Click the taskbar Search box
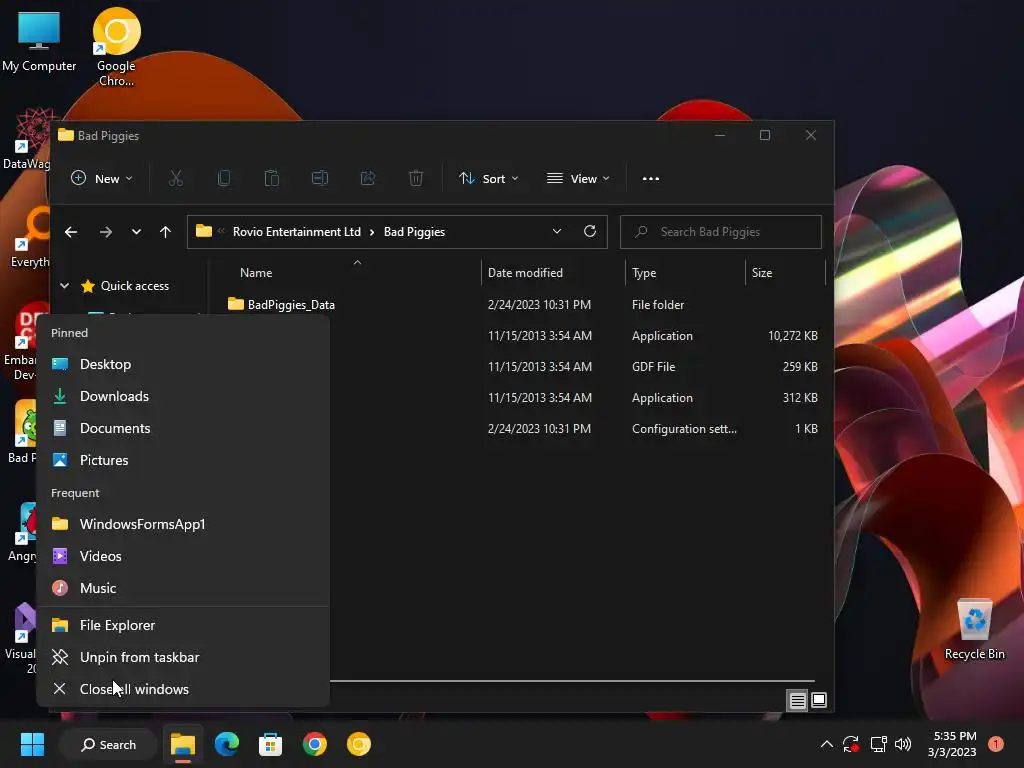Viewport: 1024px width, 768px height. pos(108,744)
